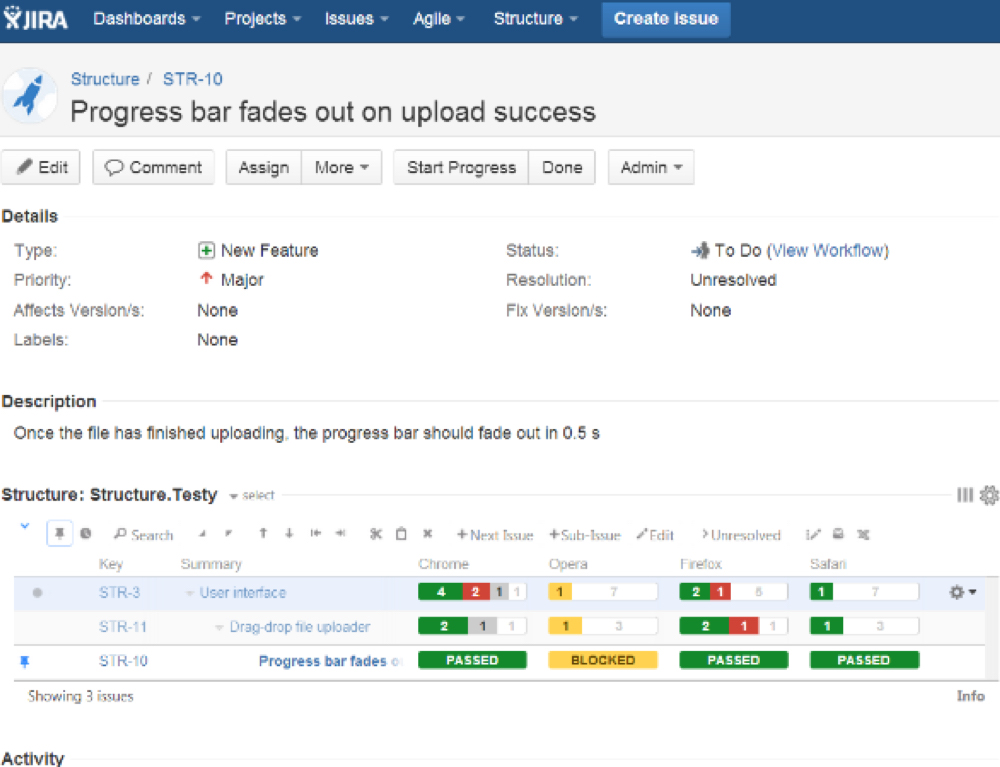The width and height of the screenshot is (1000, 767).
Task: Open the row gear menu for STR-3
Action: 962,592
